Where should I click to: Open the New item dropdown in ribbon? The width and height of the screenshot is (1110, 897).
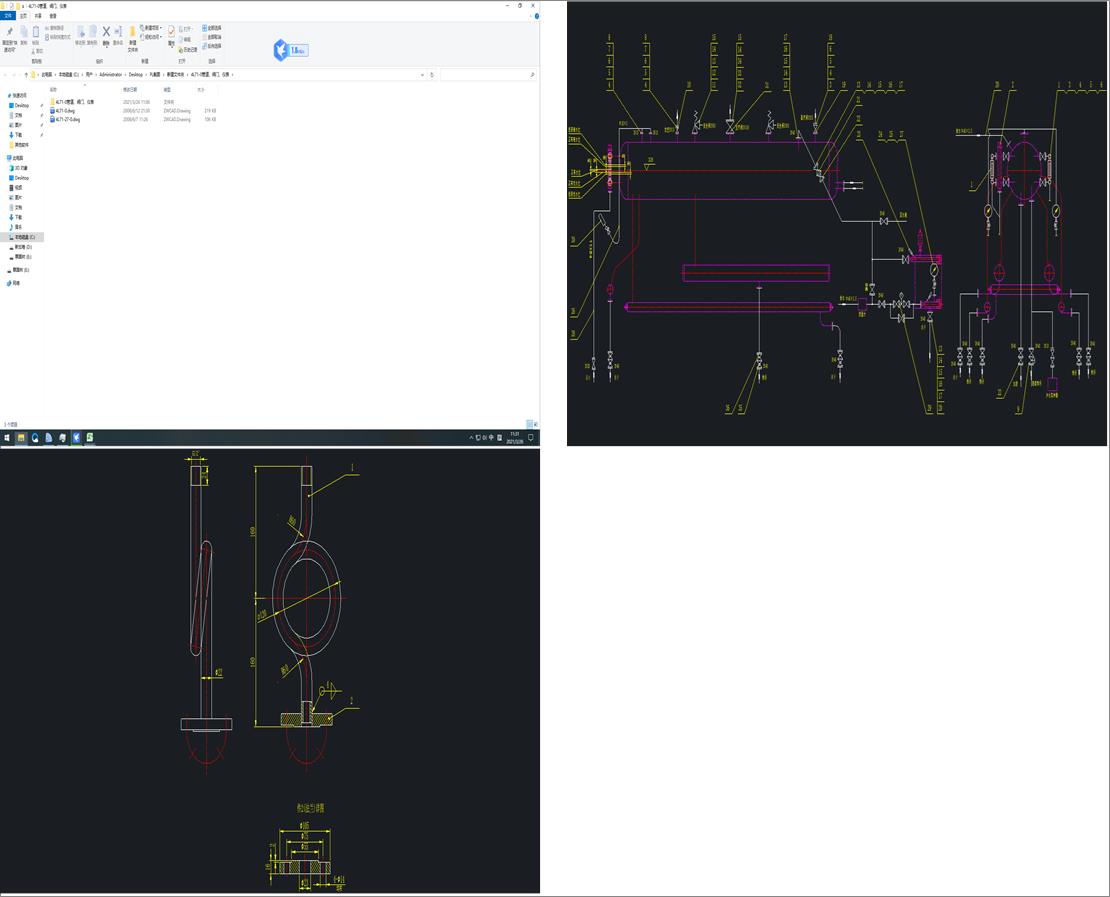coord(152,28)
